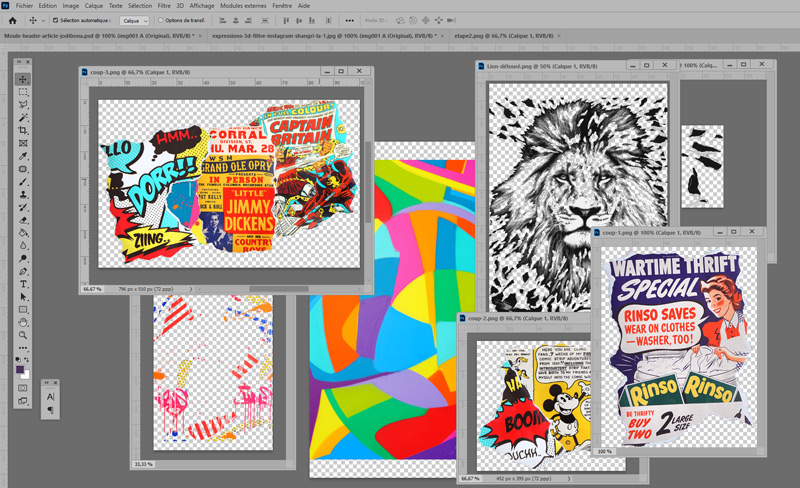Select the Frame tool
Screen dimensions: 800x488
23,143
